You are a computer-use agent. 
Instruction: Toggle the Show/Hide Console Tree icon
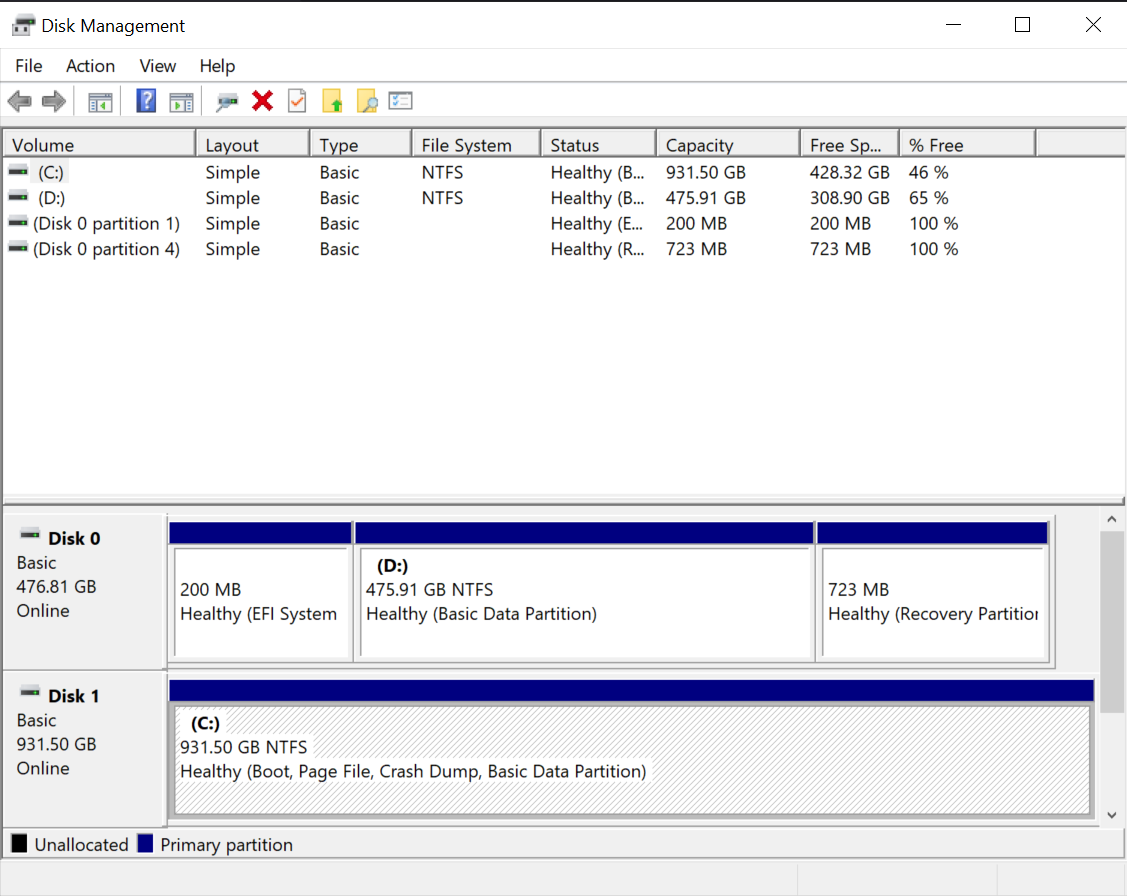(x=101, y=102)
